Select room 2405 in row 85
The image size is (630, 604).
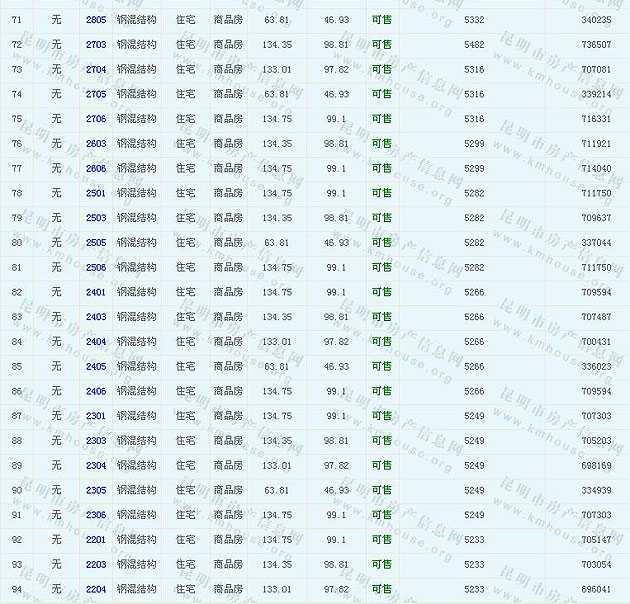(96, 367)
